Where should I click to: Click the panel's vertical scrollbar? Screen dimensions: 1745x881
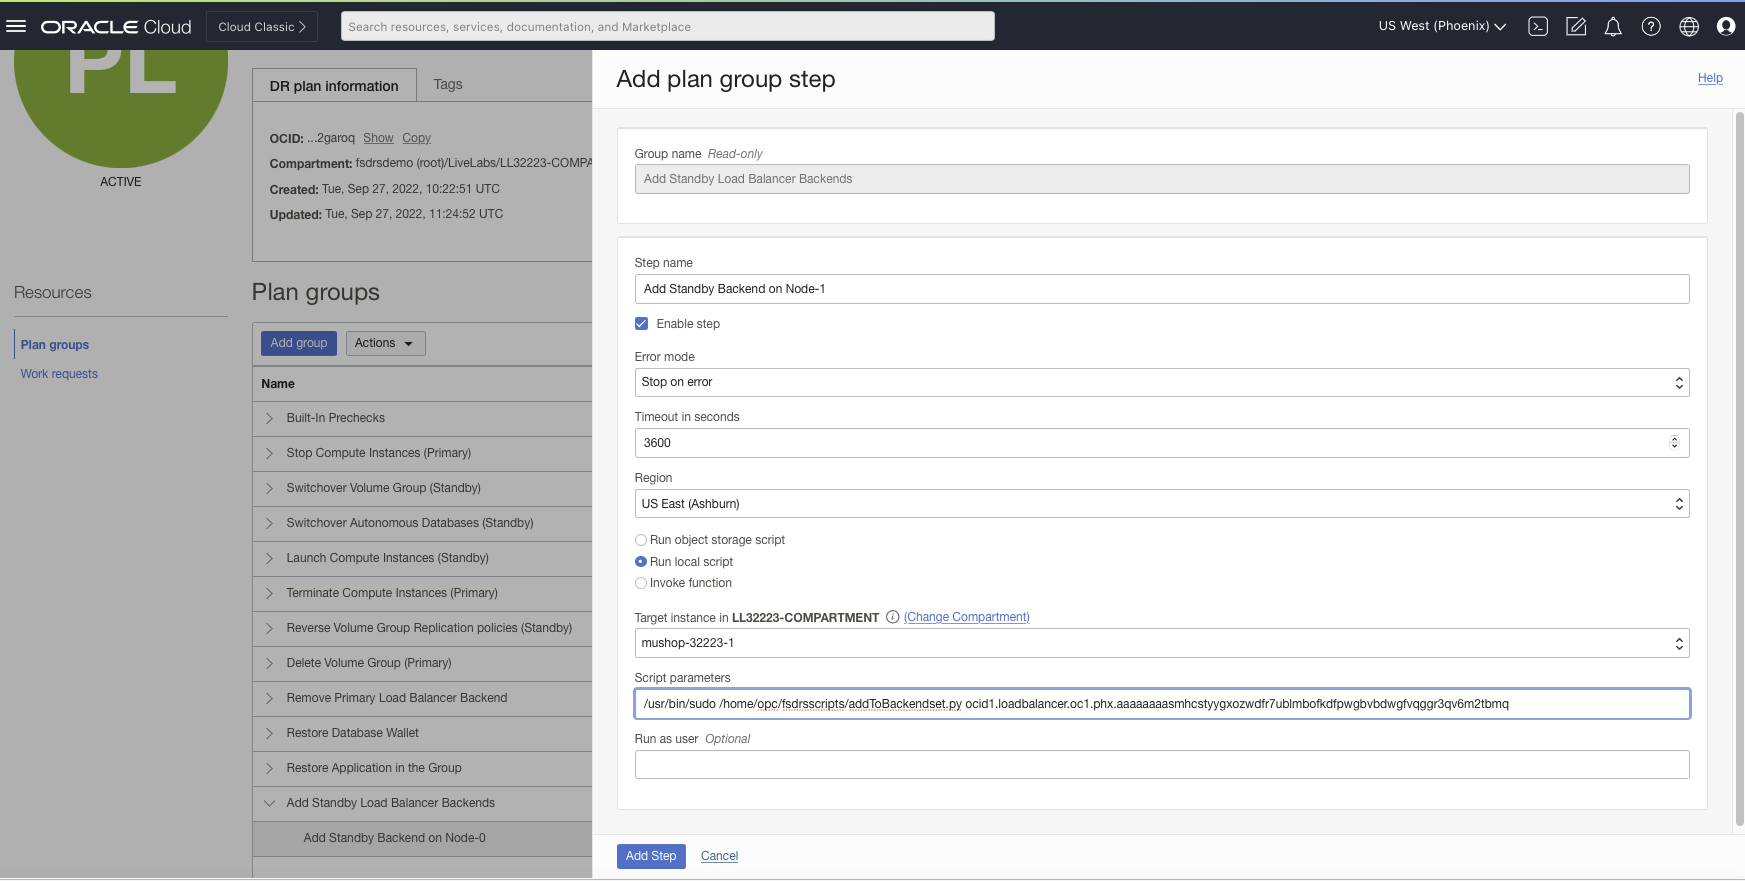coord(1738,470)
